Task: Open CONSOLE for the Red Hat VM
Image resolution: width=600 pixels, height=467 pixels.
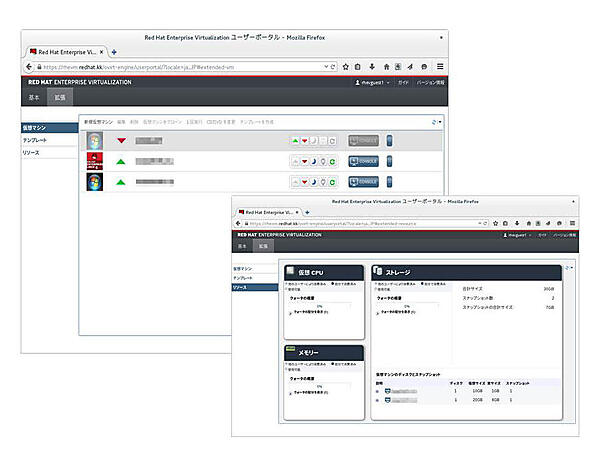Action: [x=364, y=162]
